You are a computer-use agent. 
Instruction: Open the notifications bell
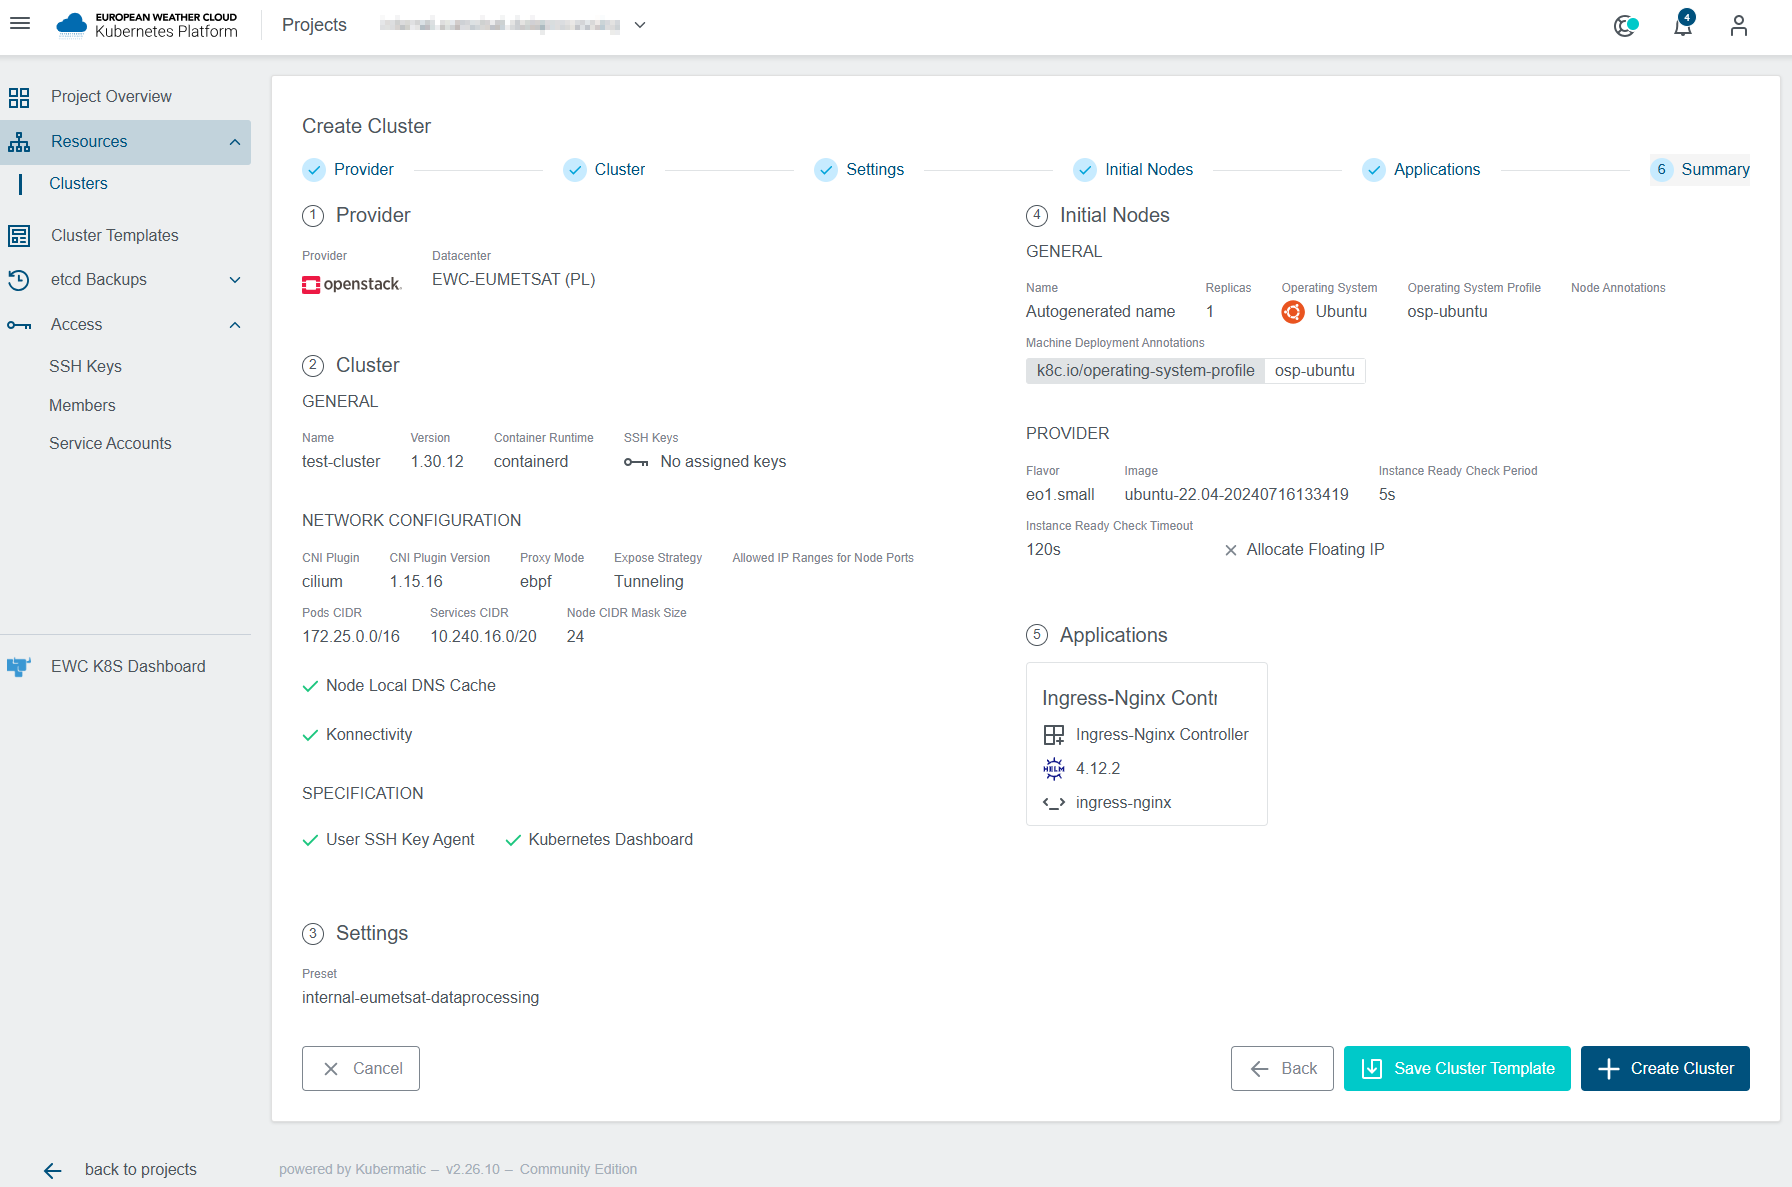(x=1683, y=24)
